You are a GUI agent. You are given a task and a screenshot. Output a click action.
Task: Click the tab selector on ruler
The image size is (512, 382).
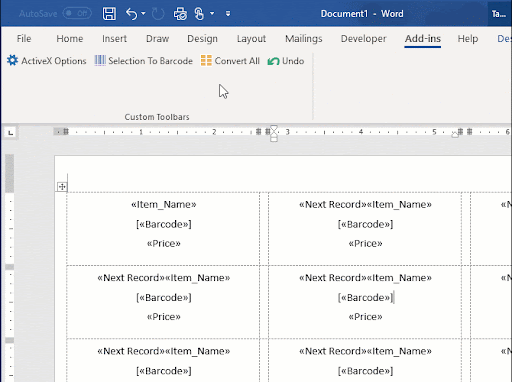10,133
